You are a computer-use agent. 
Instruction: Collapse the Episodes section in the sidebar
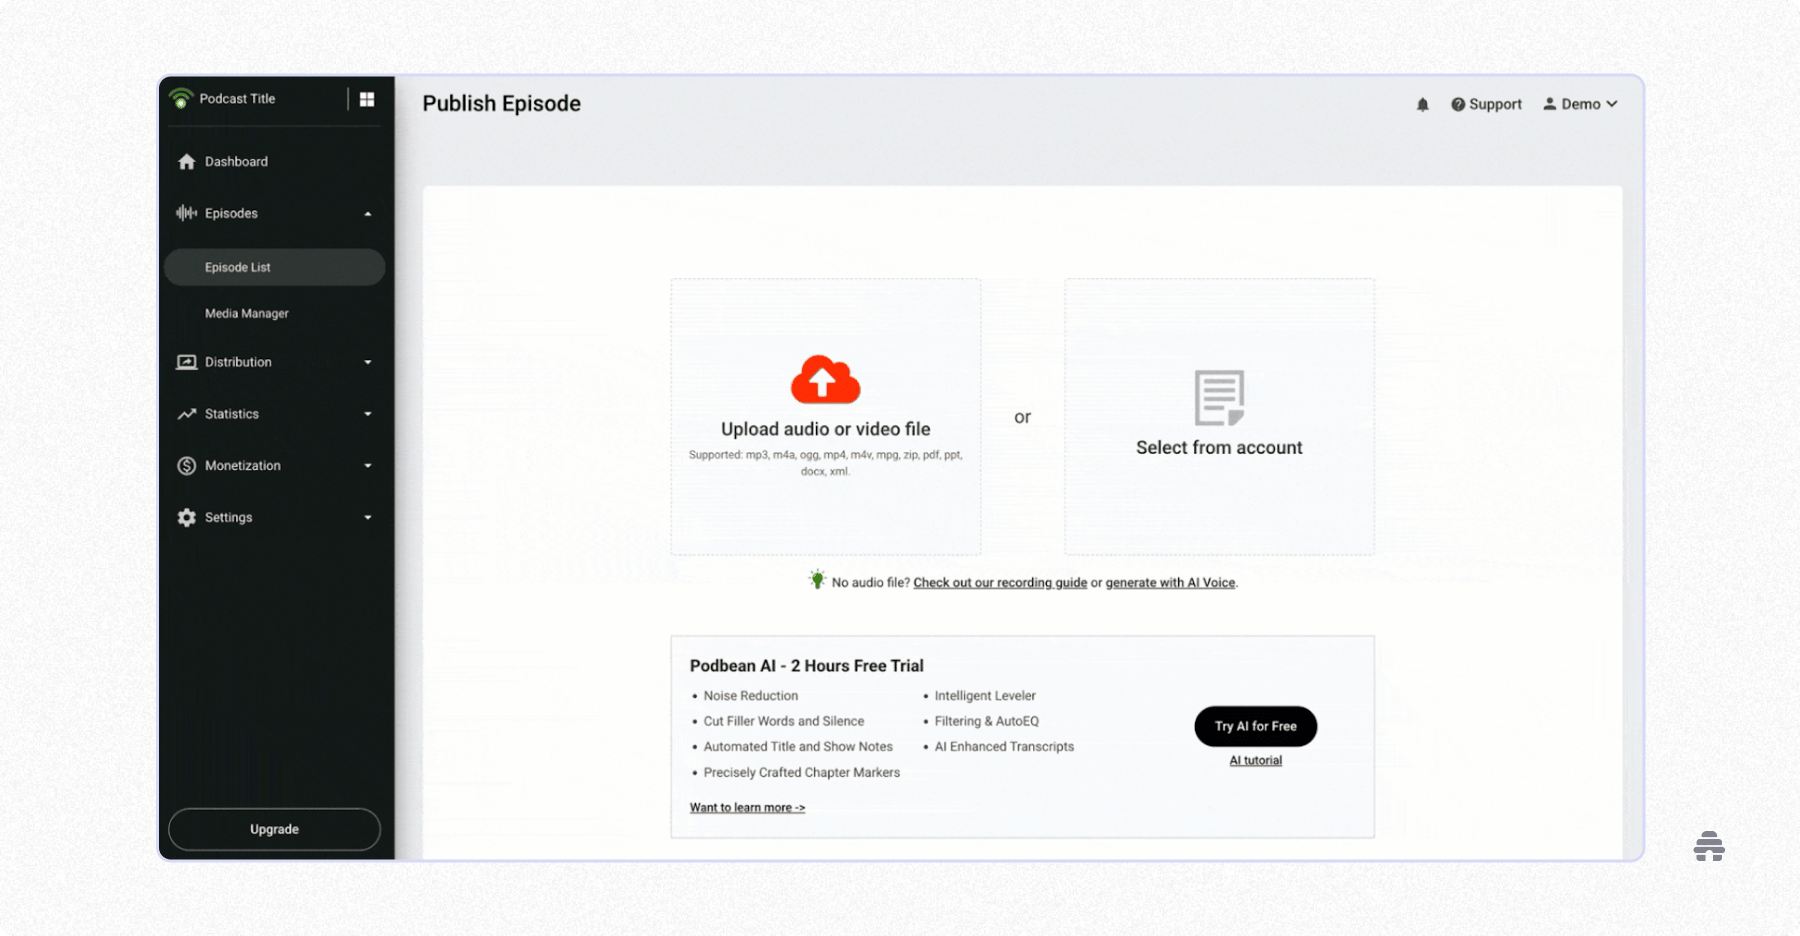[368, 213]
